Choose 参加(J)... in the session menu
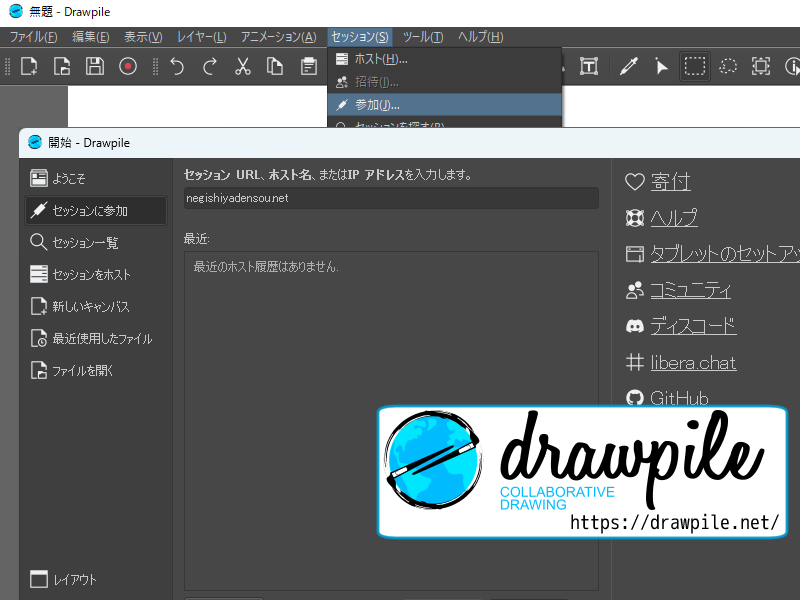Viewport: 800px width, 600px height. click(x=444, y=105)
